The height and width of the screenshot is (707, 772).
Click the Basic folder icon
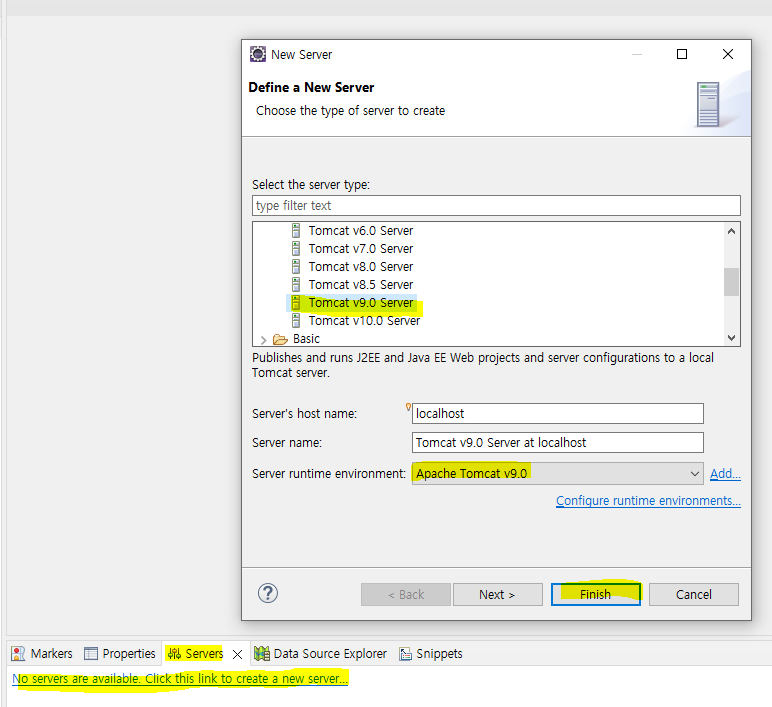pyautogui.click(x=280, y=339)
